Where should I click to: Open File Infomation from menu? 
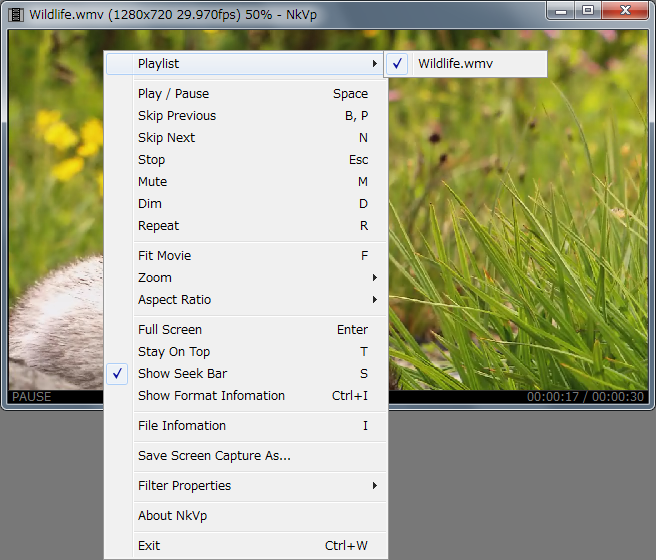[x=245, y=426]
